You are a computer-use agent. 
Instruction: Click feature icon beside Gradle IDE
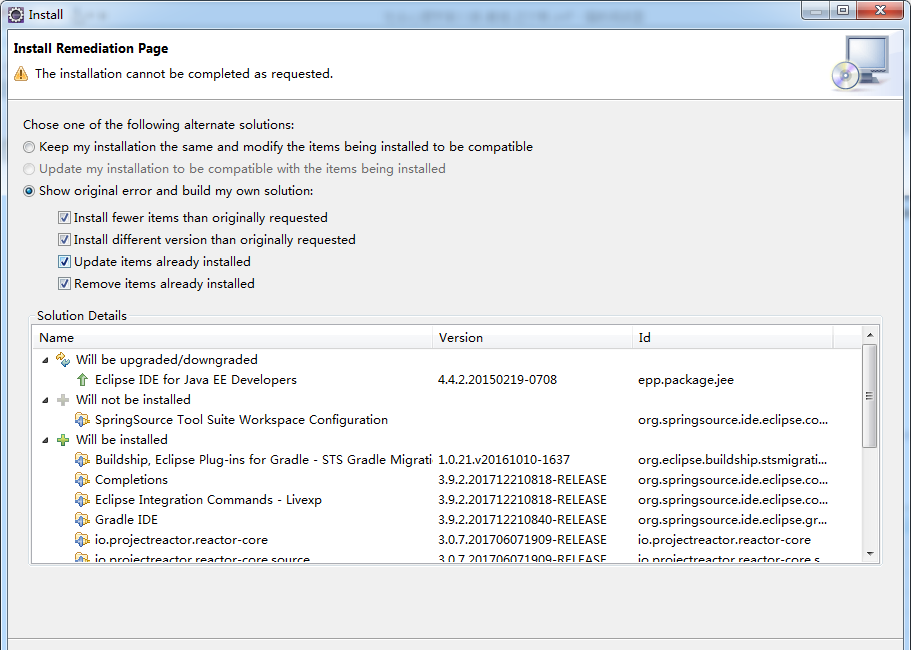click(83, 520)
